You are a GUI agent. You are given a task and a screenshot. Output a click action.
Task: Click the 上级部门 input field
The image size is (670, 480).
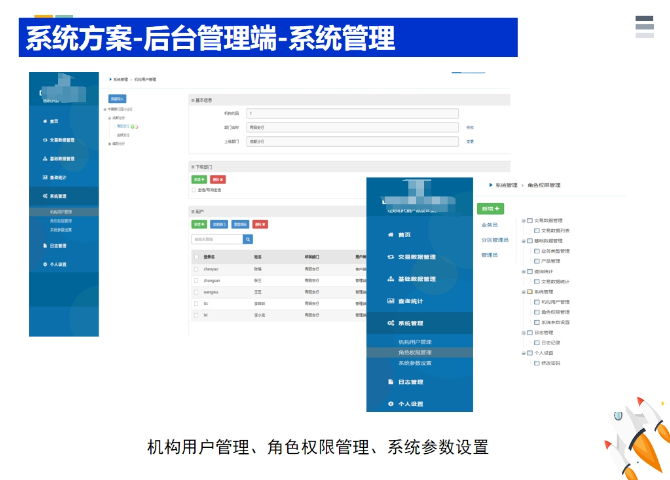pos(353,141)
